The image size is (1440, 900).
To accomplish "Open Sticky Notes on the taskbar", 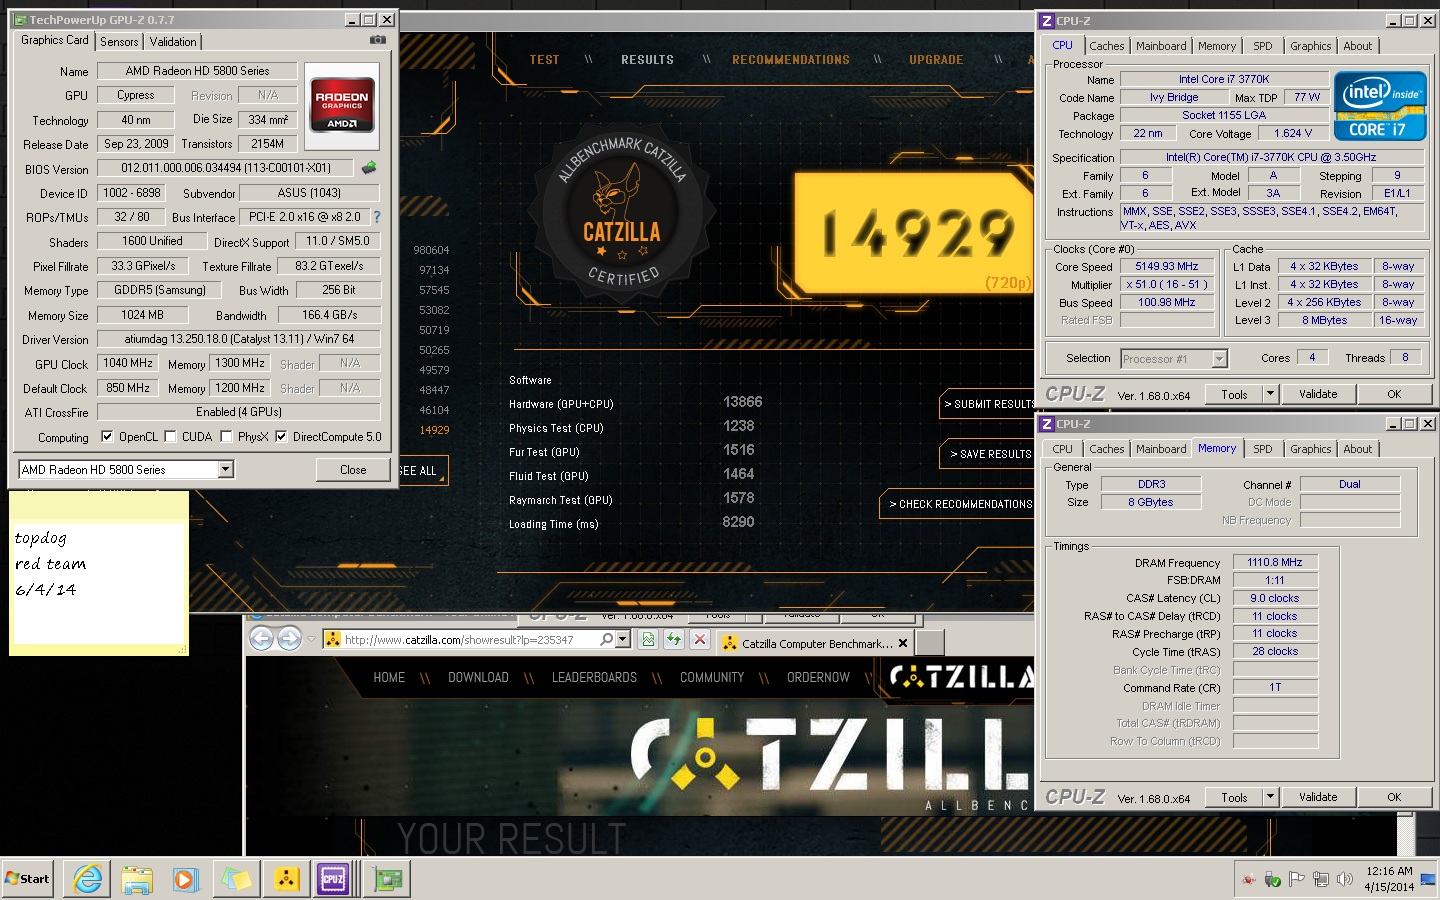I will [236, 879].
